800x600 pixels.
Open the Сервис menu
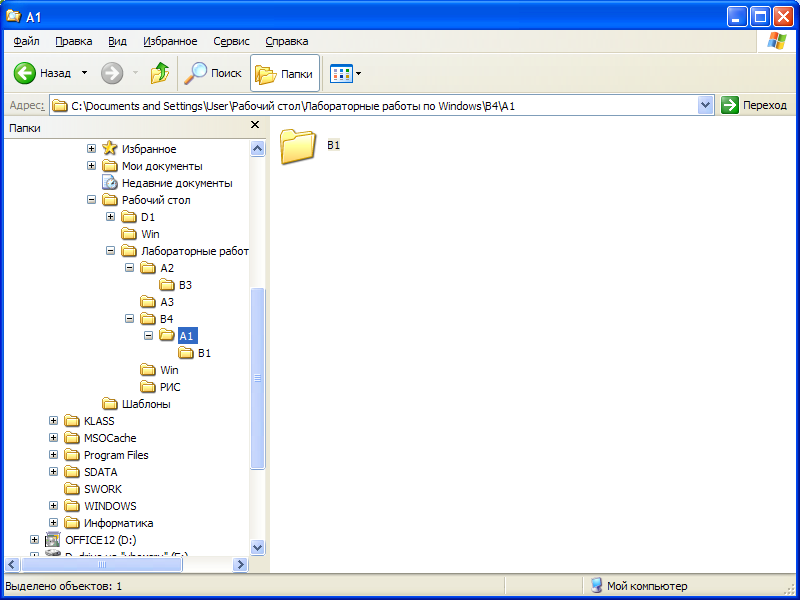click(x=231, y=41)
